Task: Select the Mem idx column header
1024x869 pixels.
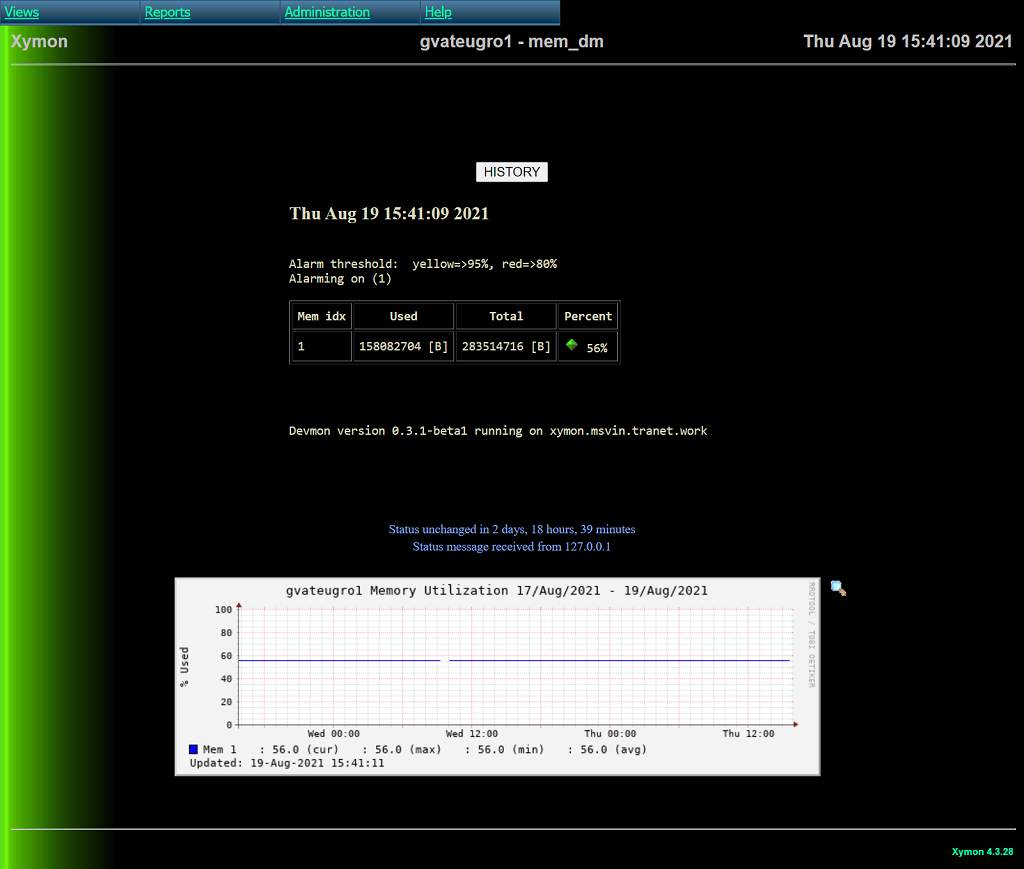Action: click(321, 316)
